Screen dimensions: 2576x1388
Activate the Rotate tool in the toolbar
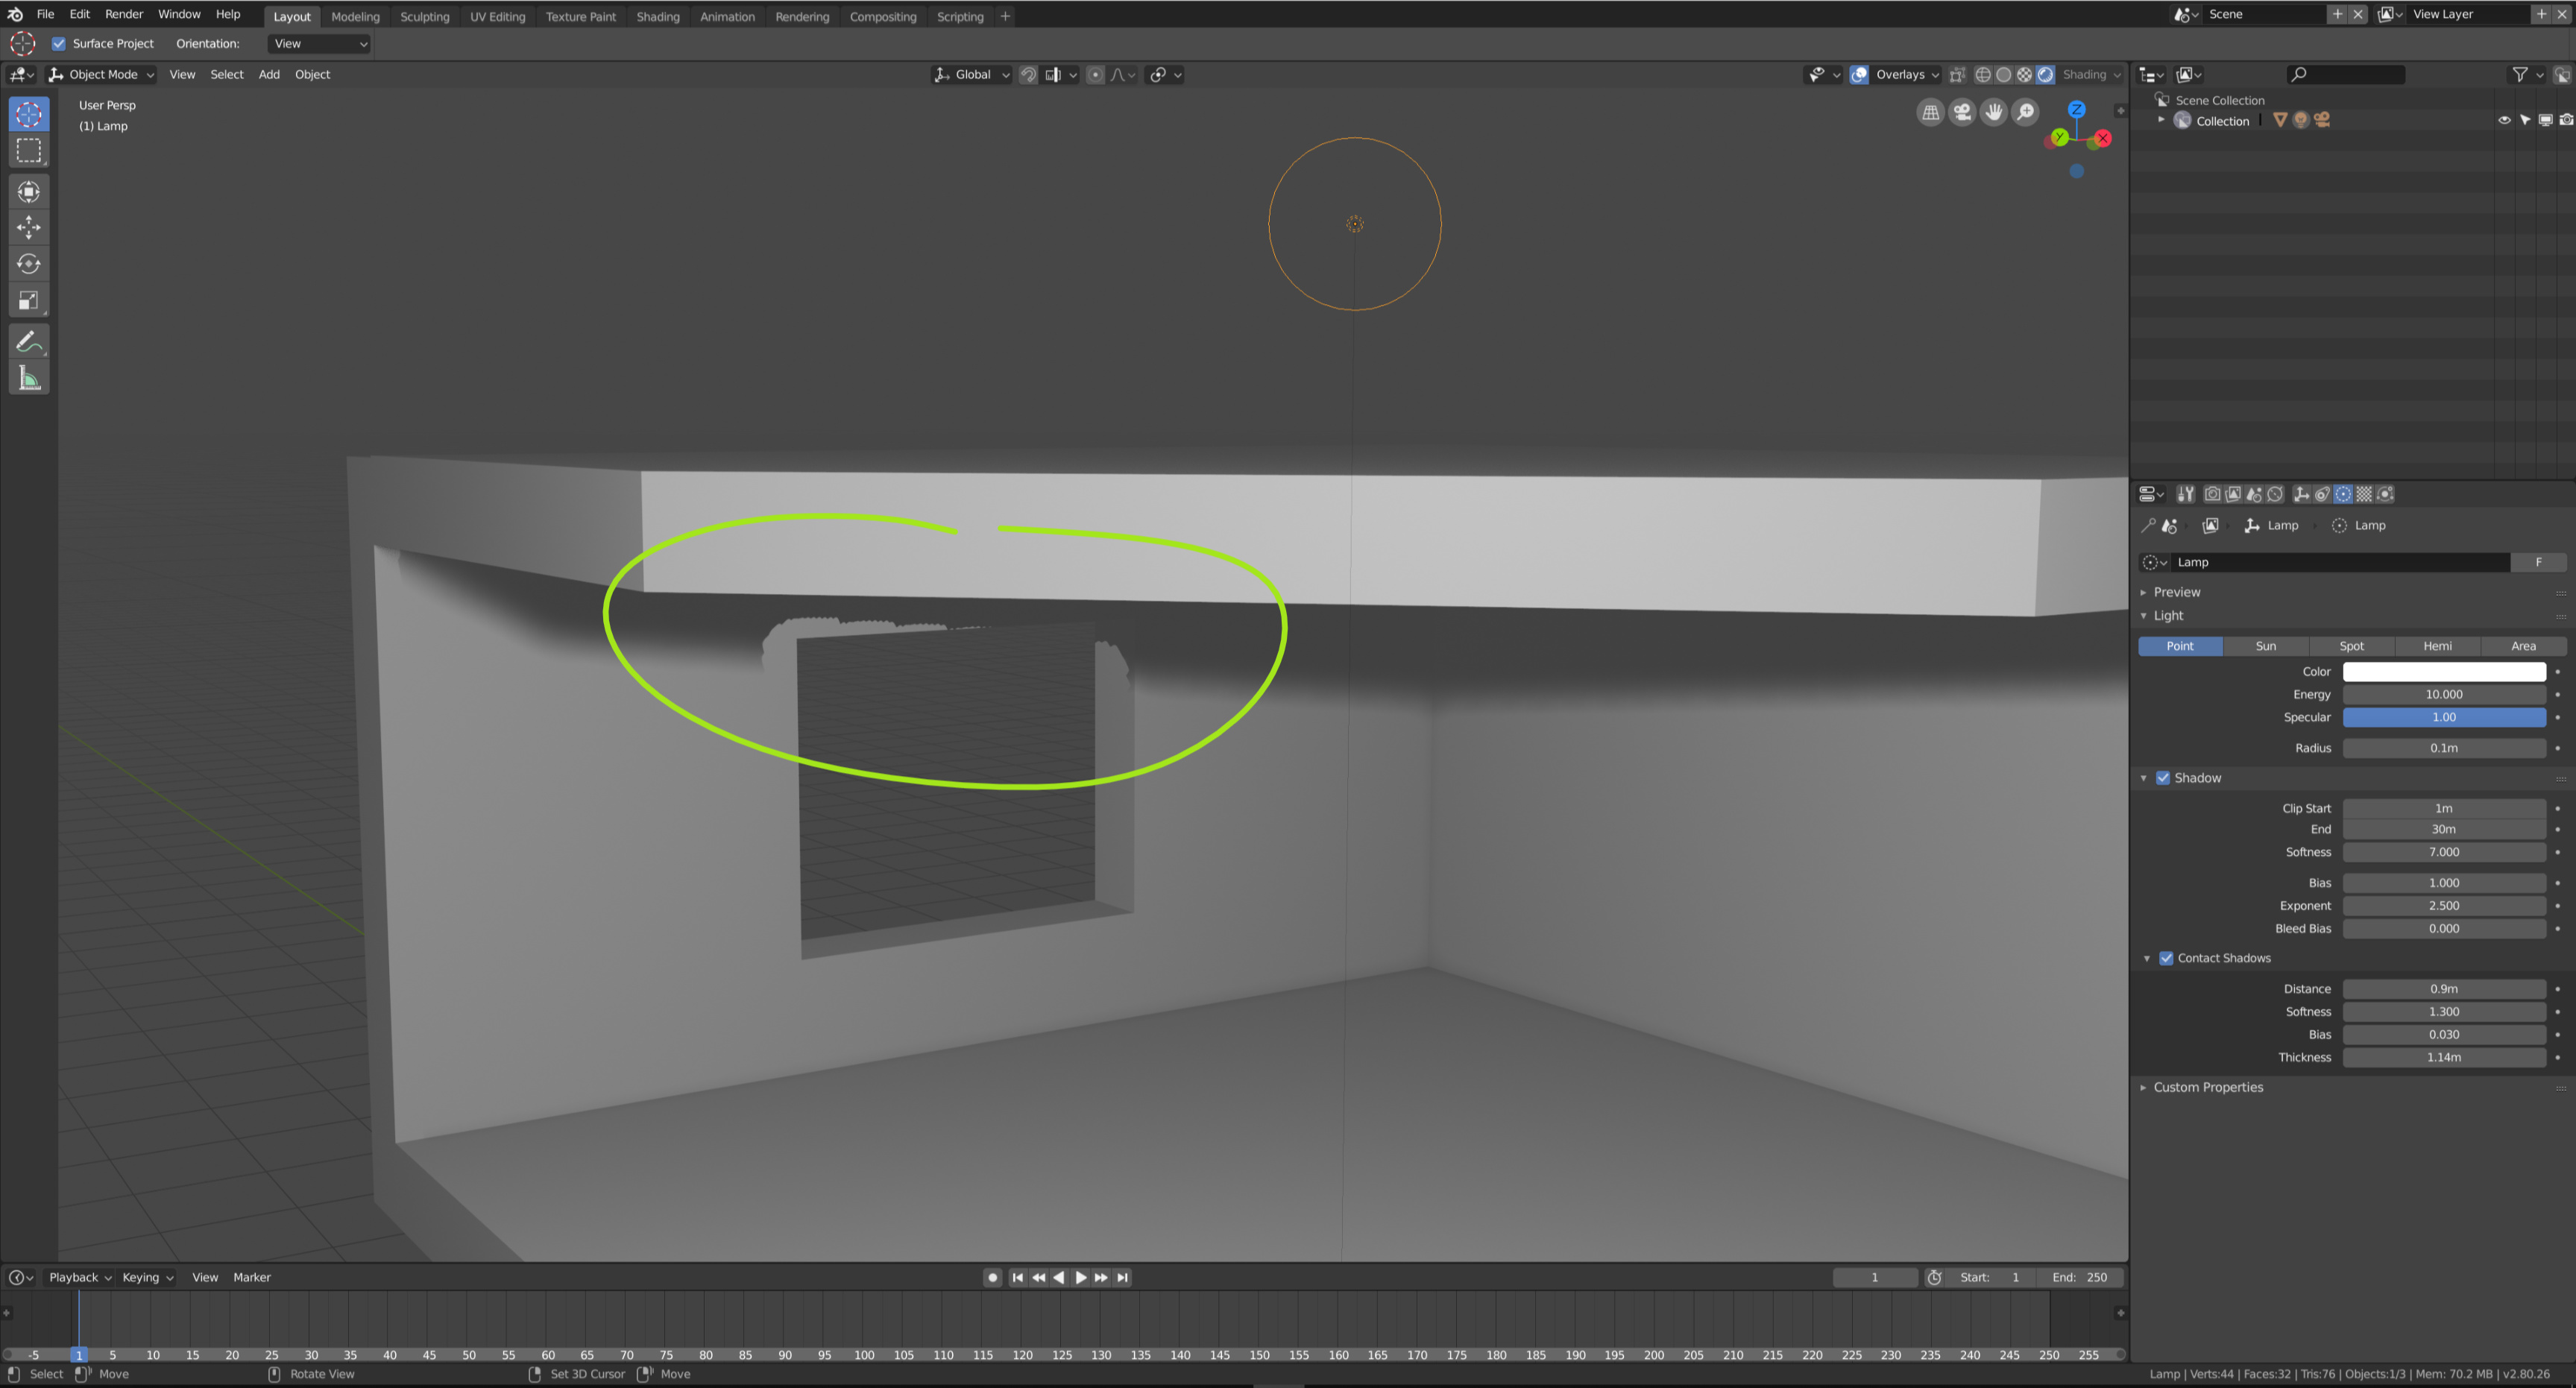click(x=29, y=263)
